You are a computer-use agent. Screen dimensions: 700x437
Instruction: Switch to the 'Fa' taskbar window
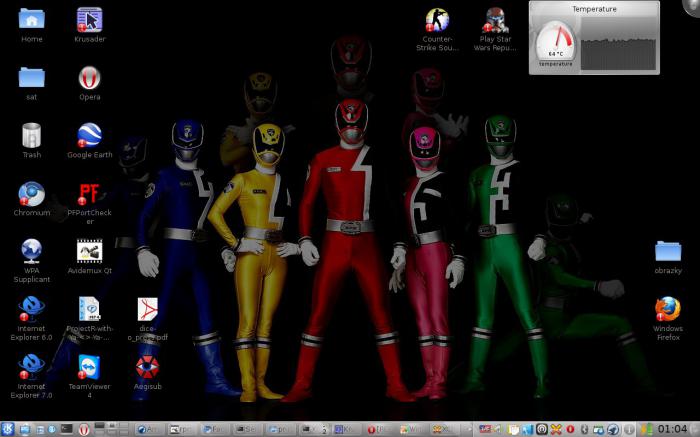point(213,429)
